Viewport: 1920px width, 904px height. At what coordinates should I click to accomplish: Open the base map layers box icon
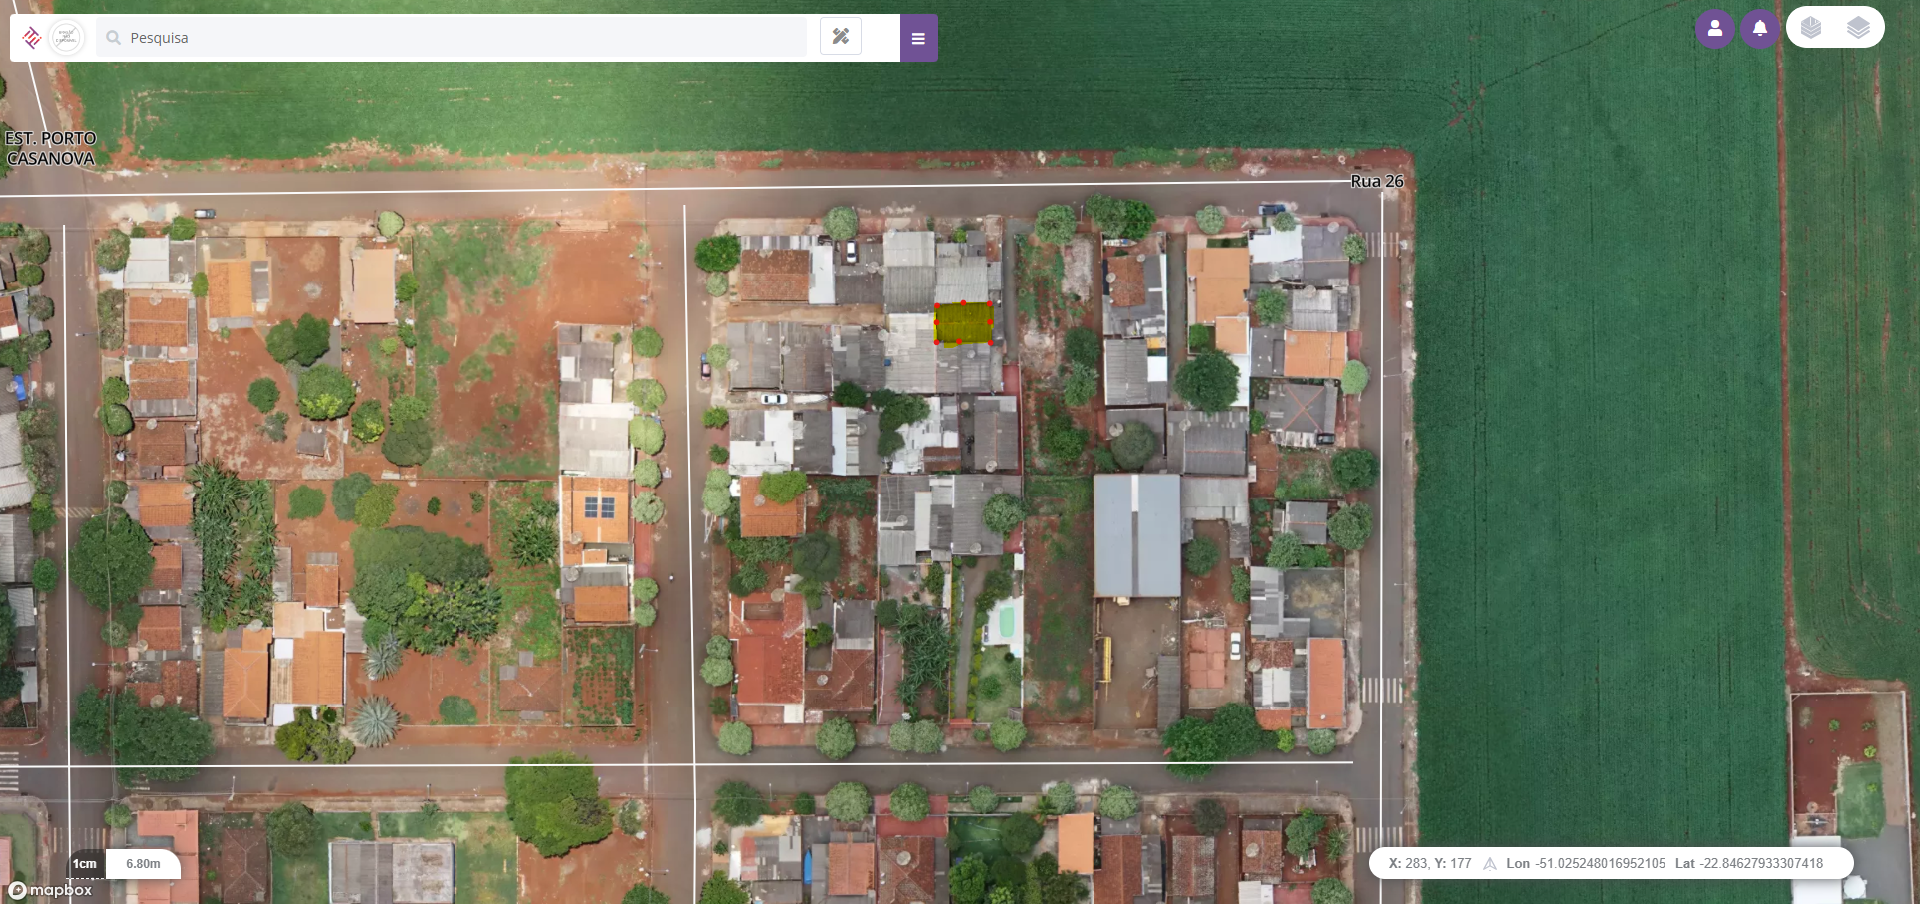pos(1811,28)
